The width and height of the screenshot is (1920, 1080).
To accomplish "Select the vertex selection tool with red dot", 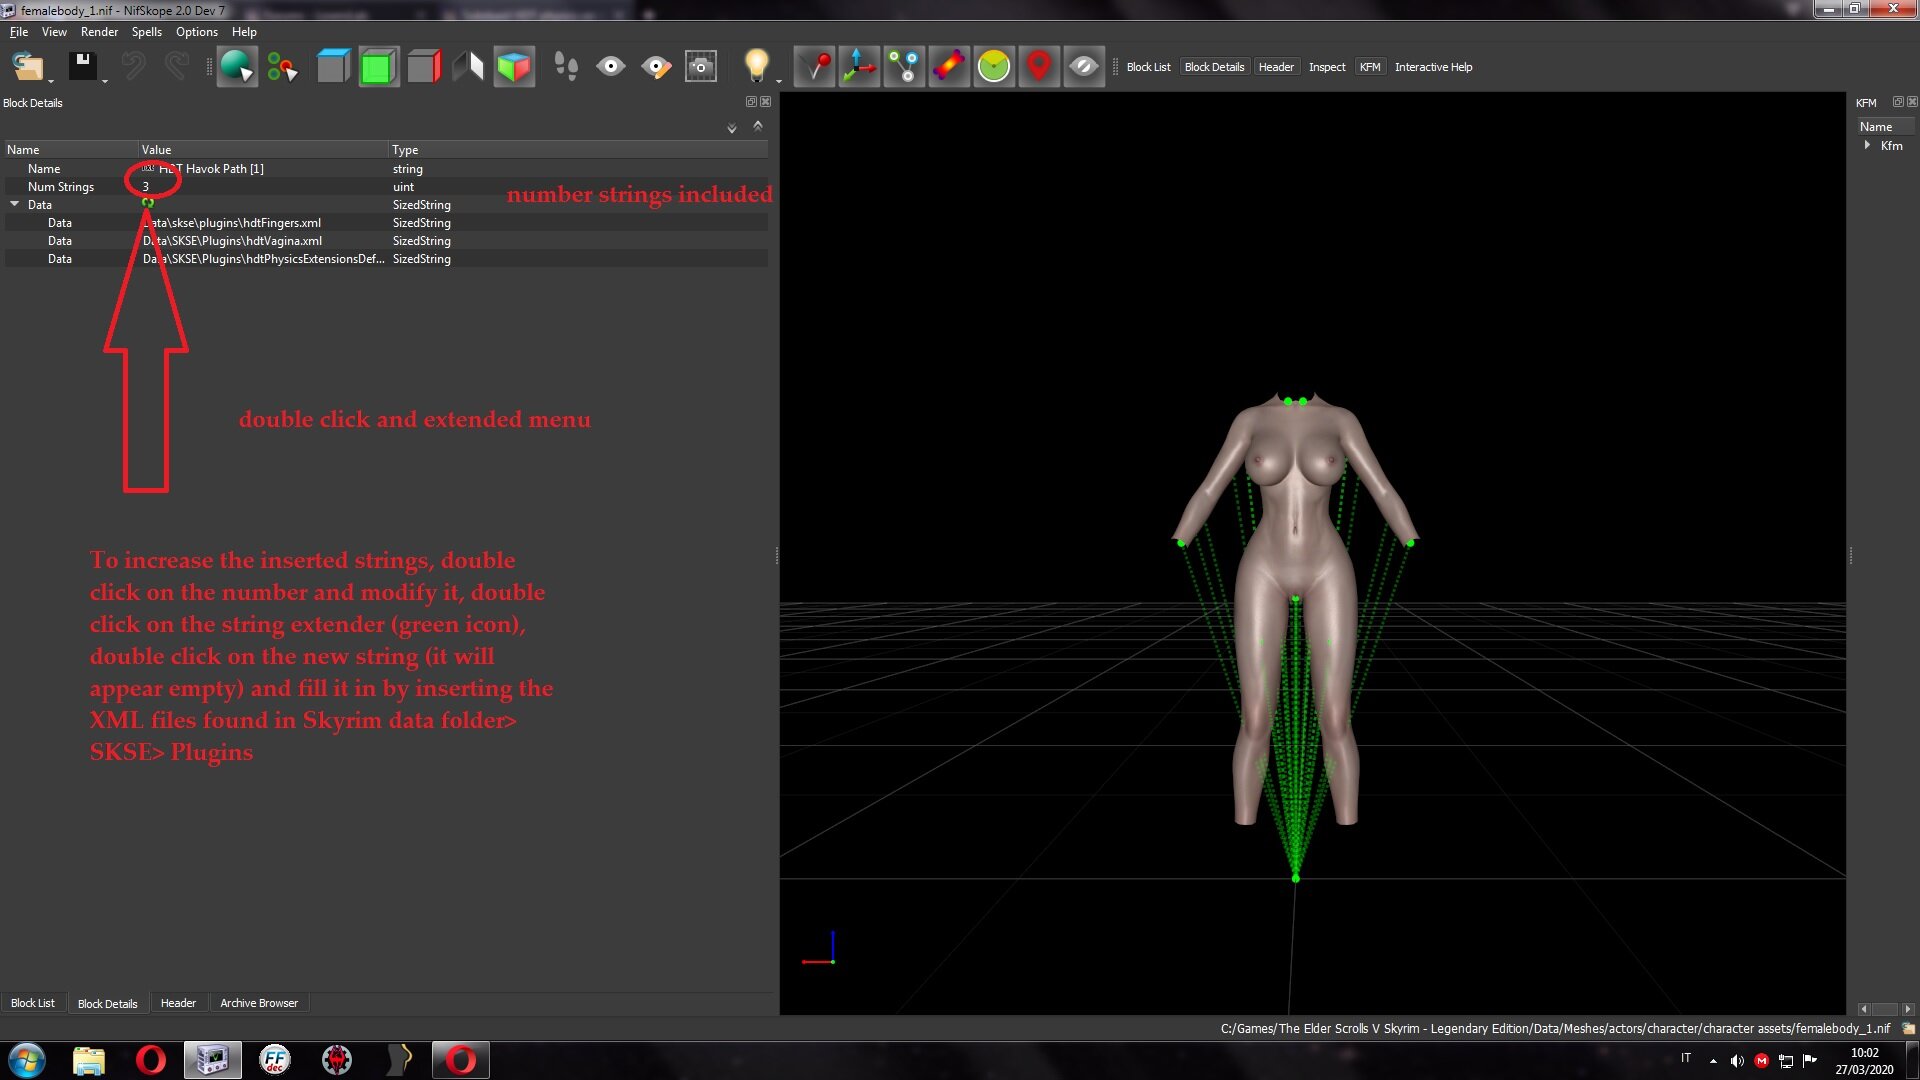I will [283, 67].
